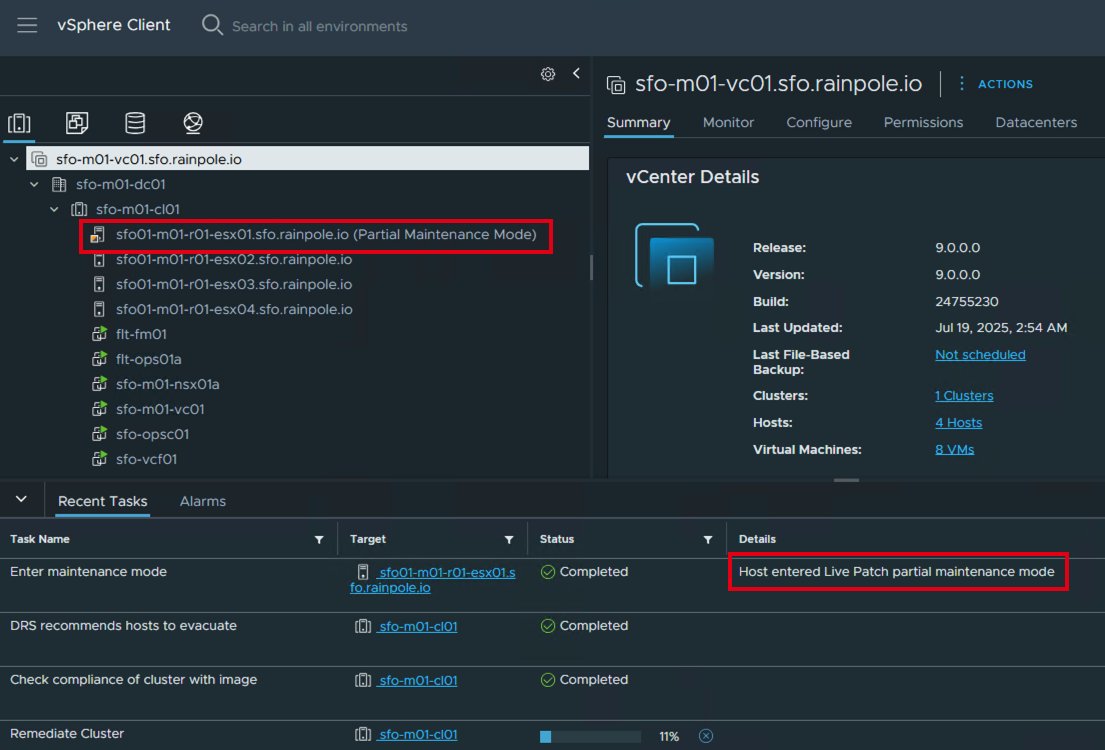
Task: Filter the Status column
Action: (708, 540)
